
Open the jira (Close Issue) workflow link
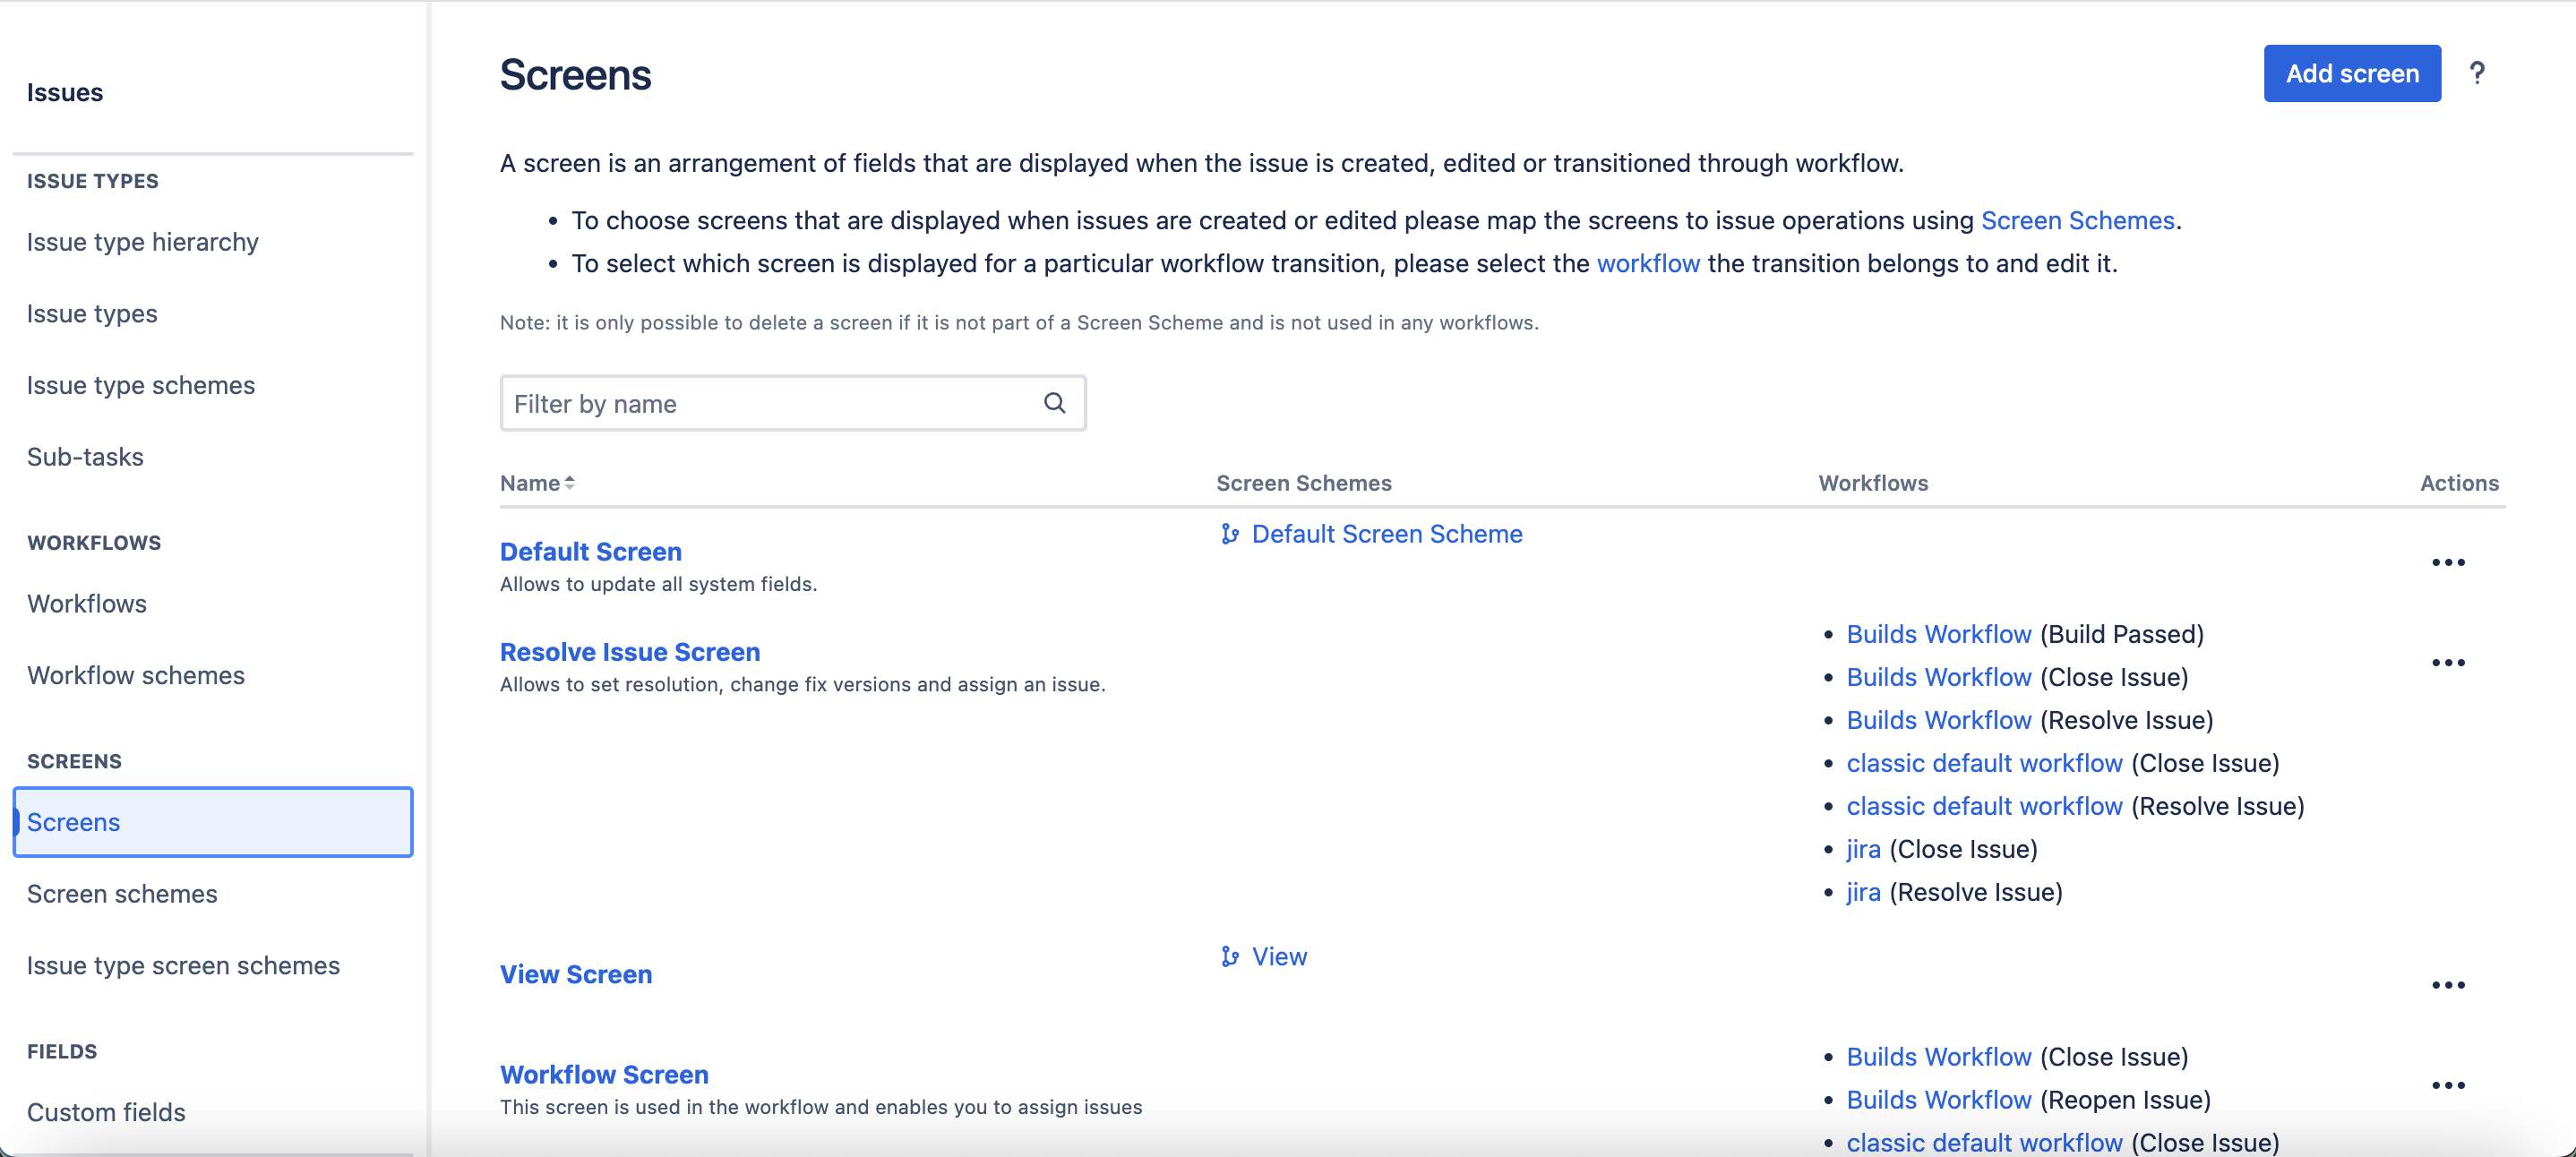(1862, 849)
